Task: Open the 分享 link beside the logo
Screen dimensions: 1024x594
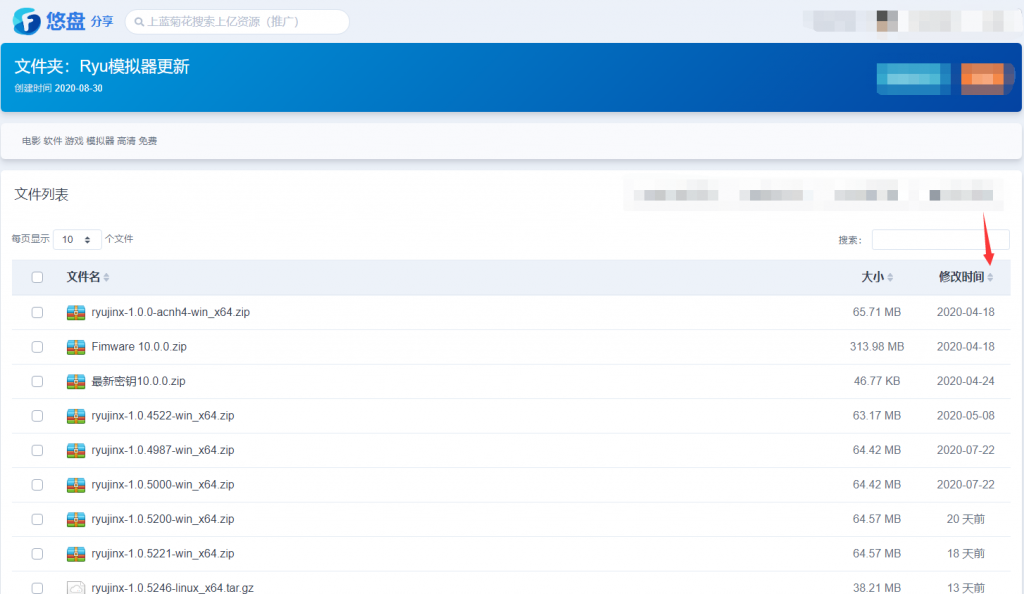Action: click(102, 22)
